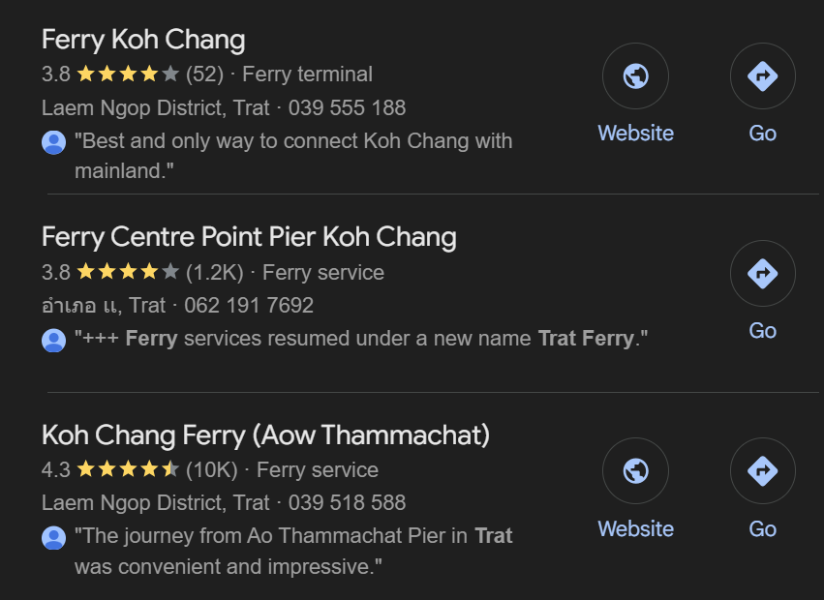Open the Ferry Koh Chang listing title

click(x=143, y=40)
